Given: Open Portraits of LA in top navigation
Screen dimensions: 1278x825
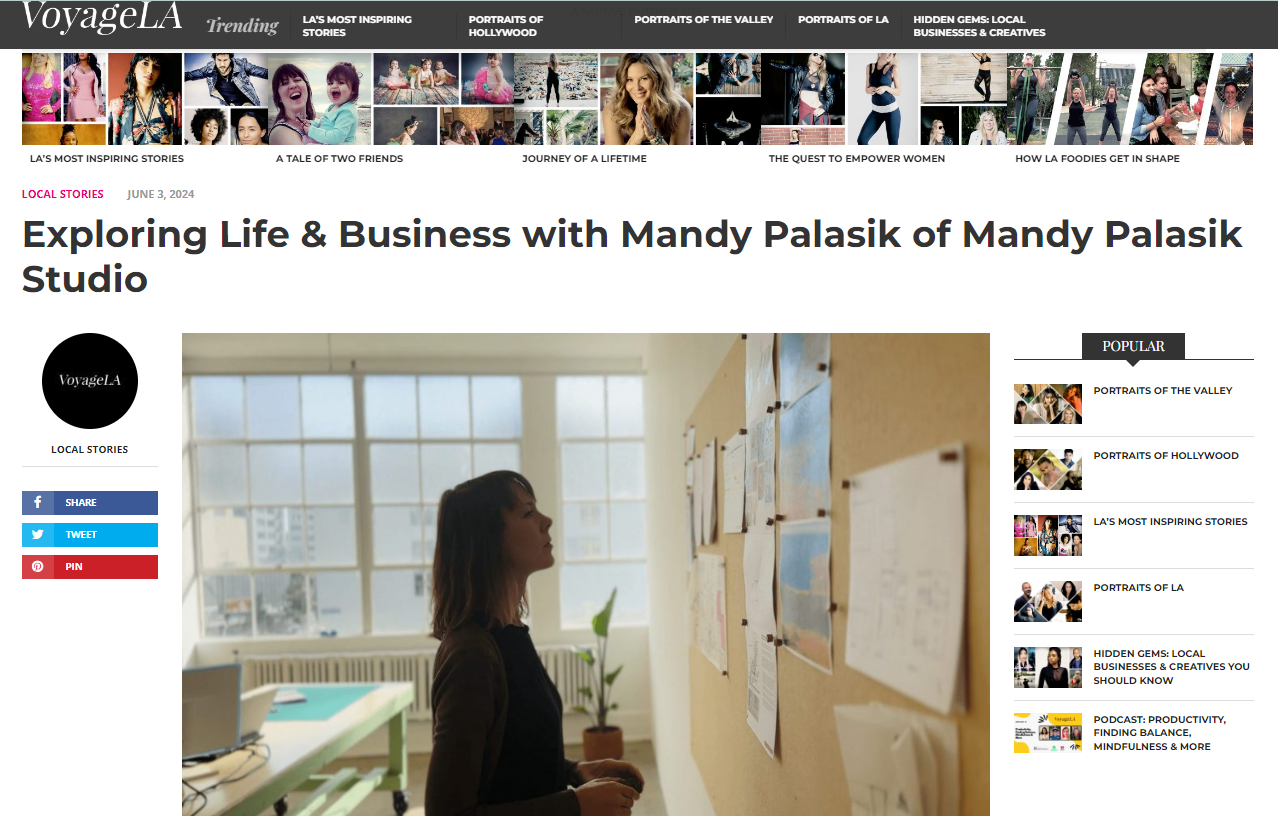Looking at the screenshot, I should tap(843, 19).
